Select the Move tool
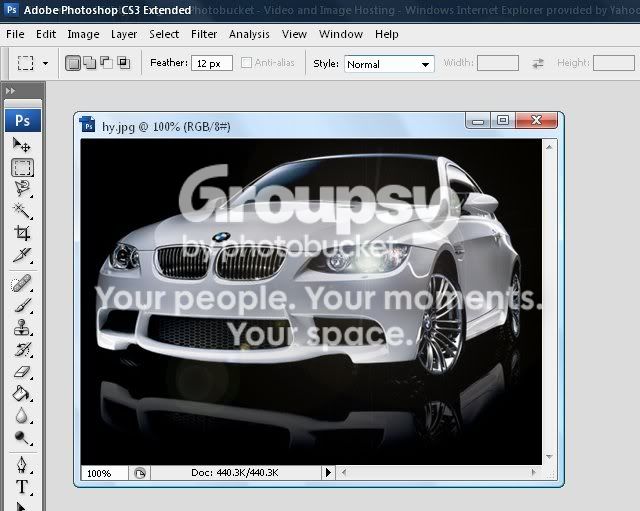This screenshot has height=511, width=640. coord(22,145)
